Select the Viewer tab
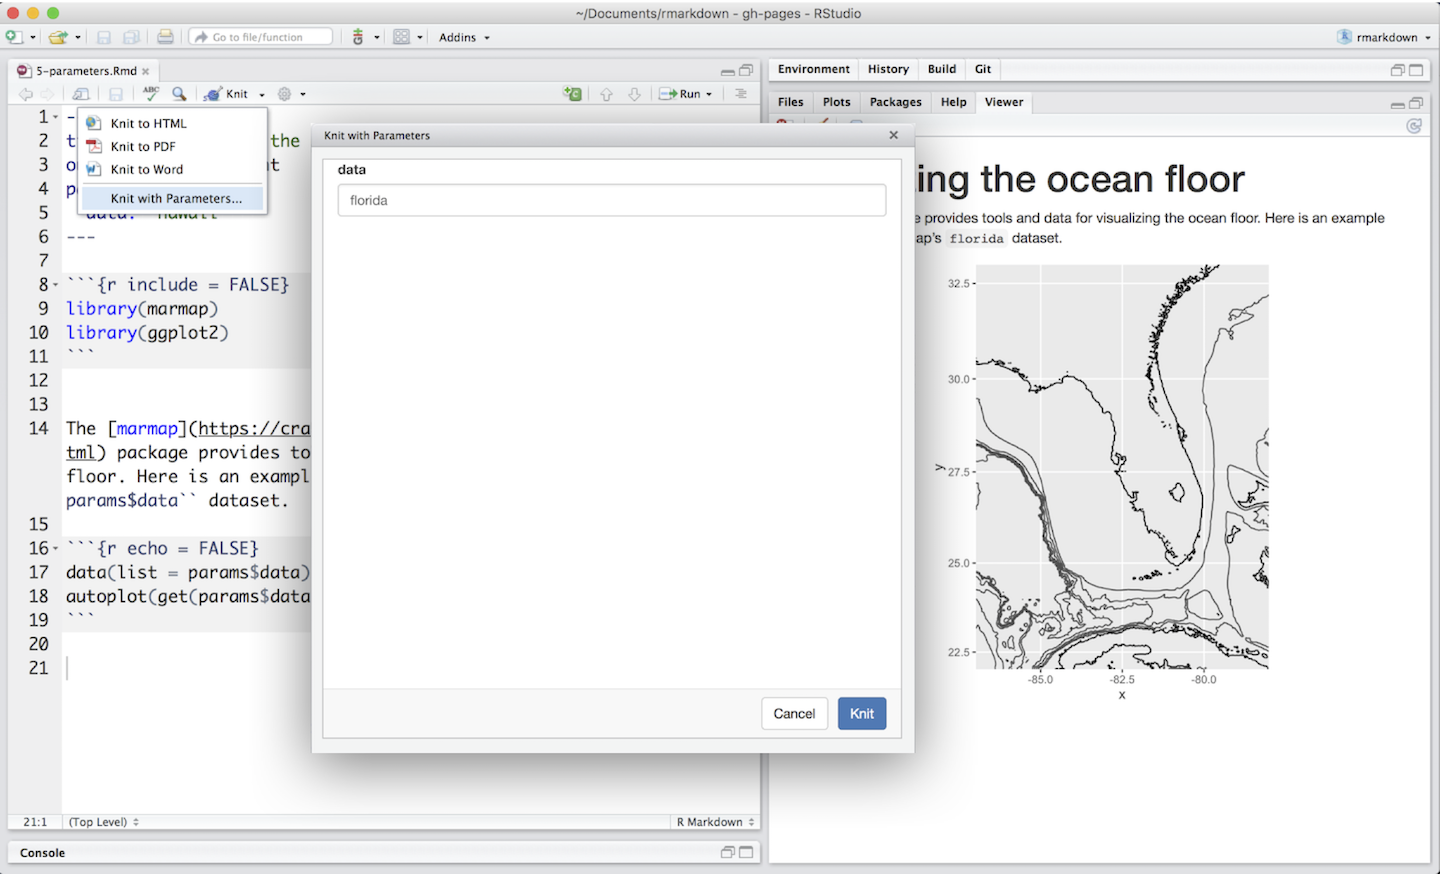Screen dimensions: 1440x874 pyautogui.click(x=1004, y=102)
